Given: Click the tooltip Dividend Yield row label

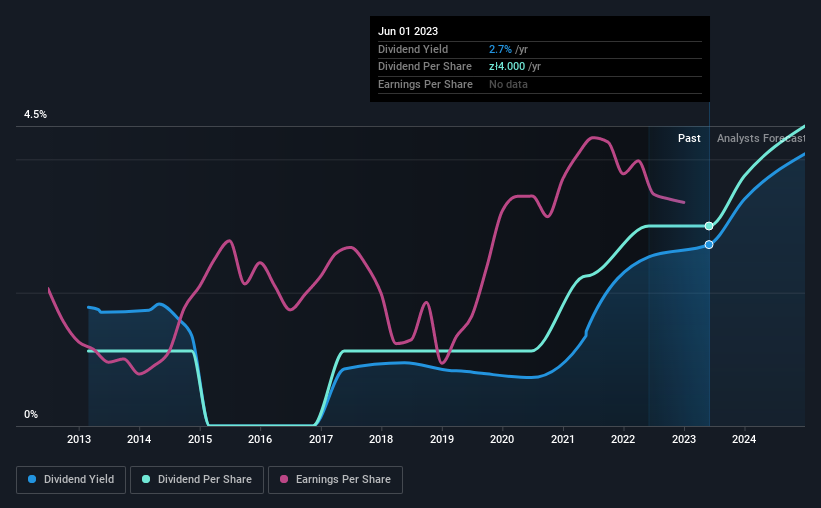Looking at the screenshot, I should click(x=413, y=49).
